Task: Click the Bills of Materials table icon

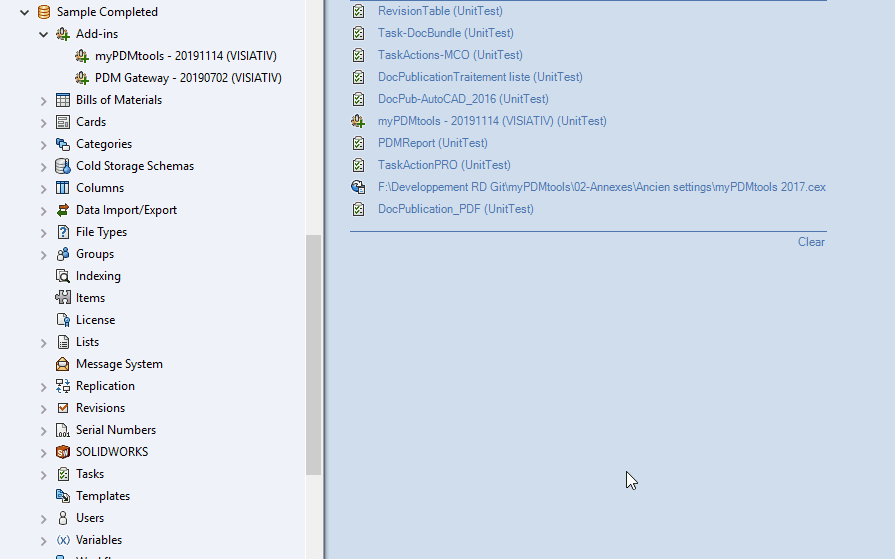Action: (63, 100)
